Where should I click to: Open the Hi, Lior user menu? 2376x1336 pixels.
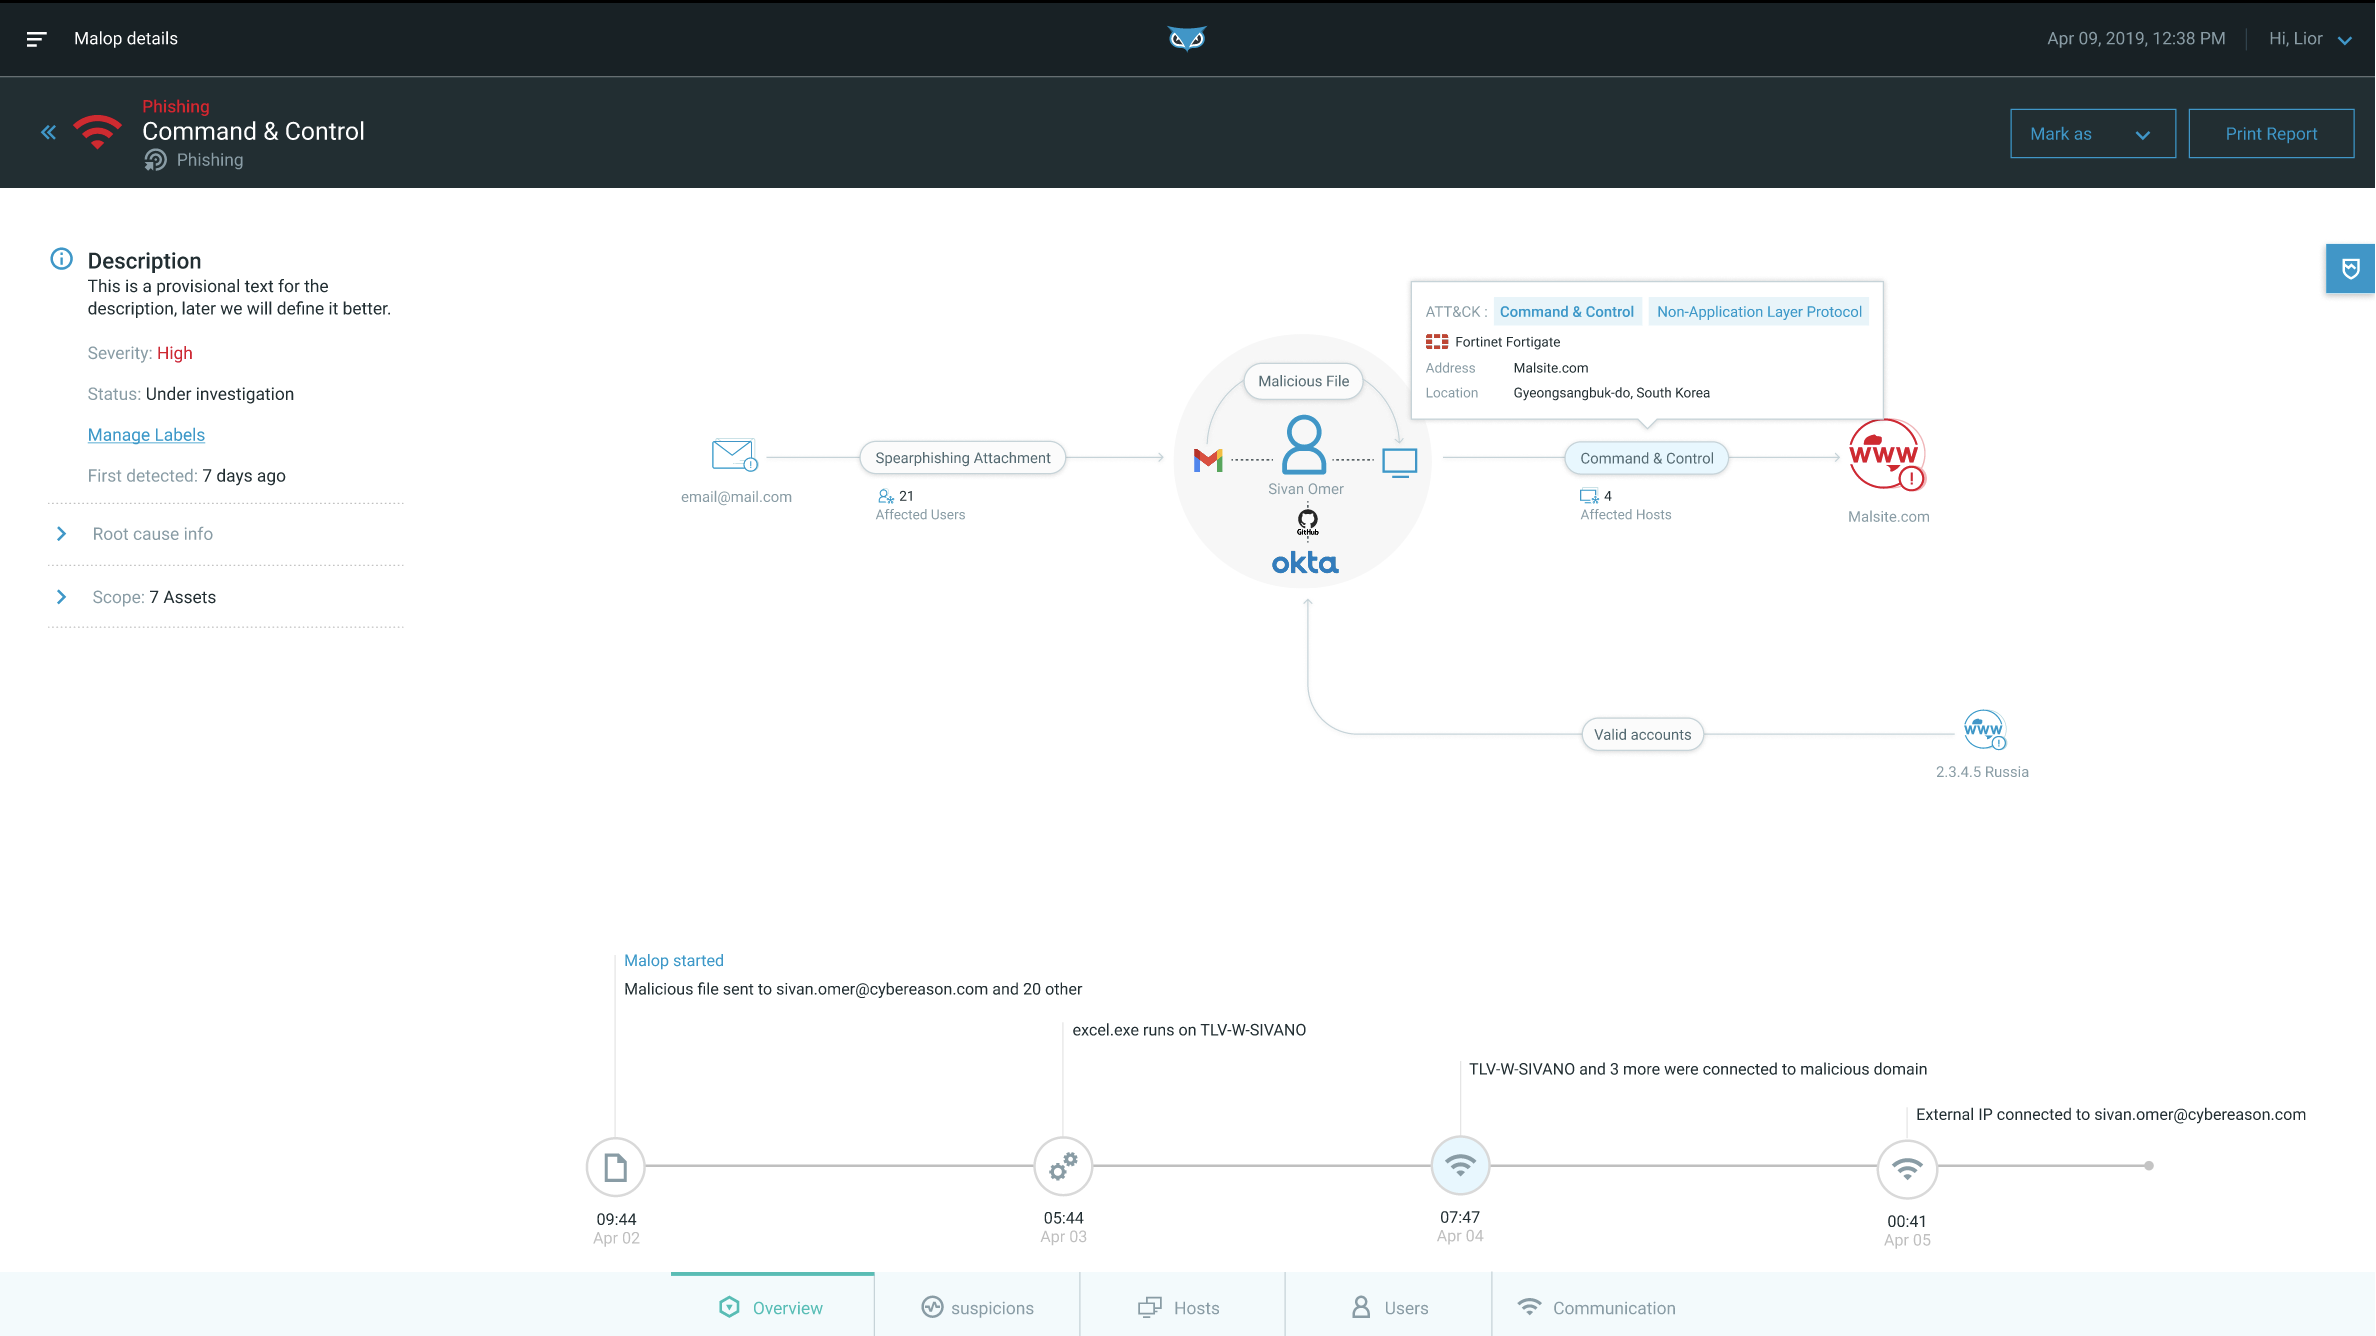(2311, 39)
